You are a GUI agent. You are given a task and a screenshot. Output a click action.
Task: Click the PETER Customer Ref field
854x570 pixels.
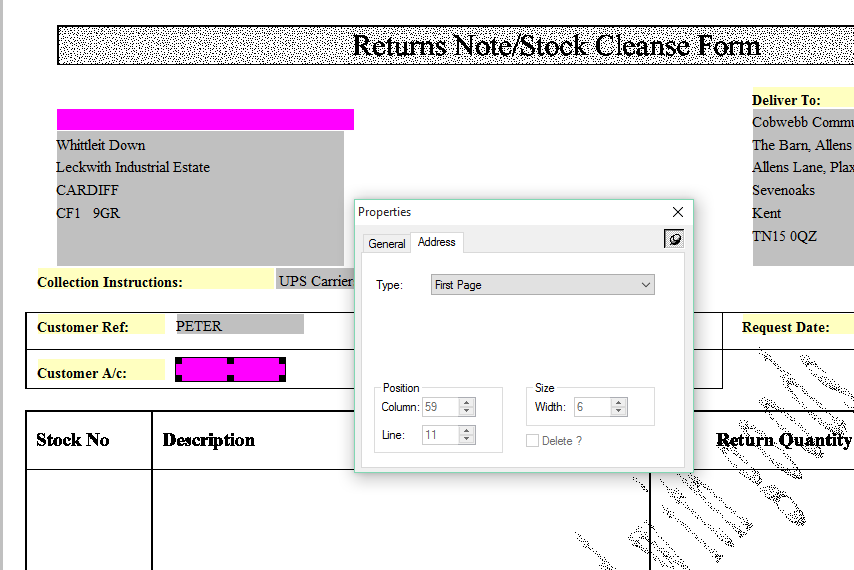pos(239,325)
